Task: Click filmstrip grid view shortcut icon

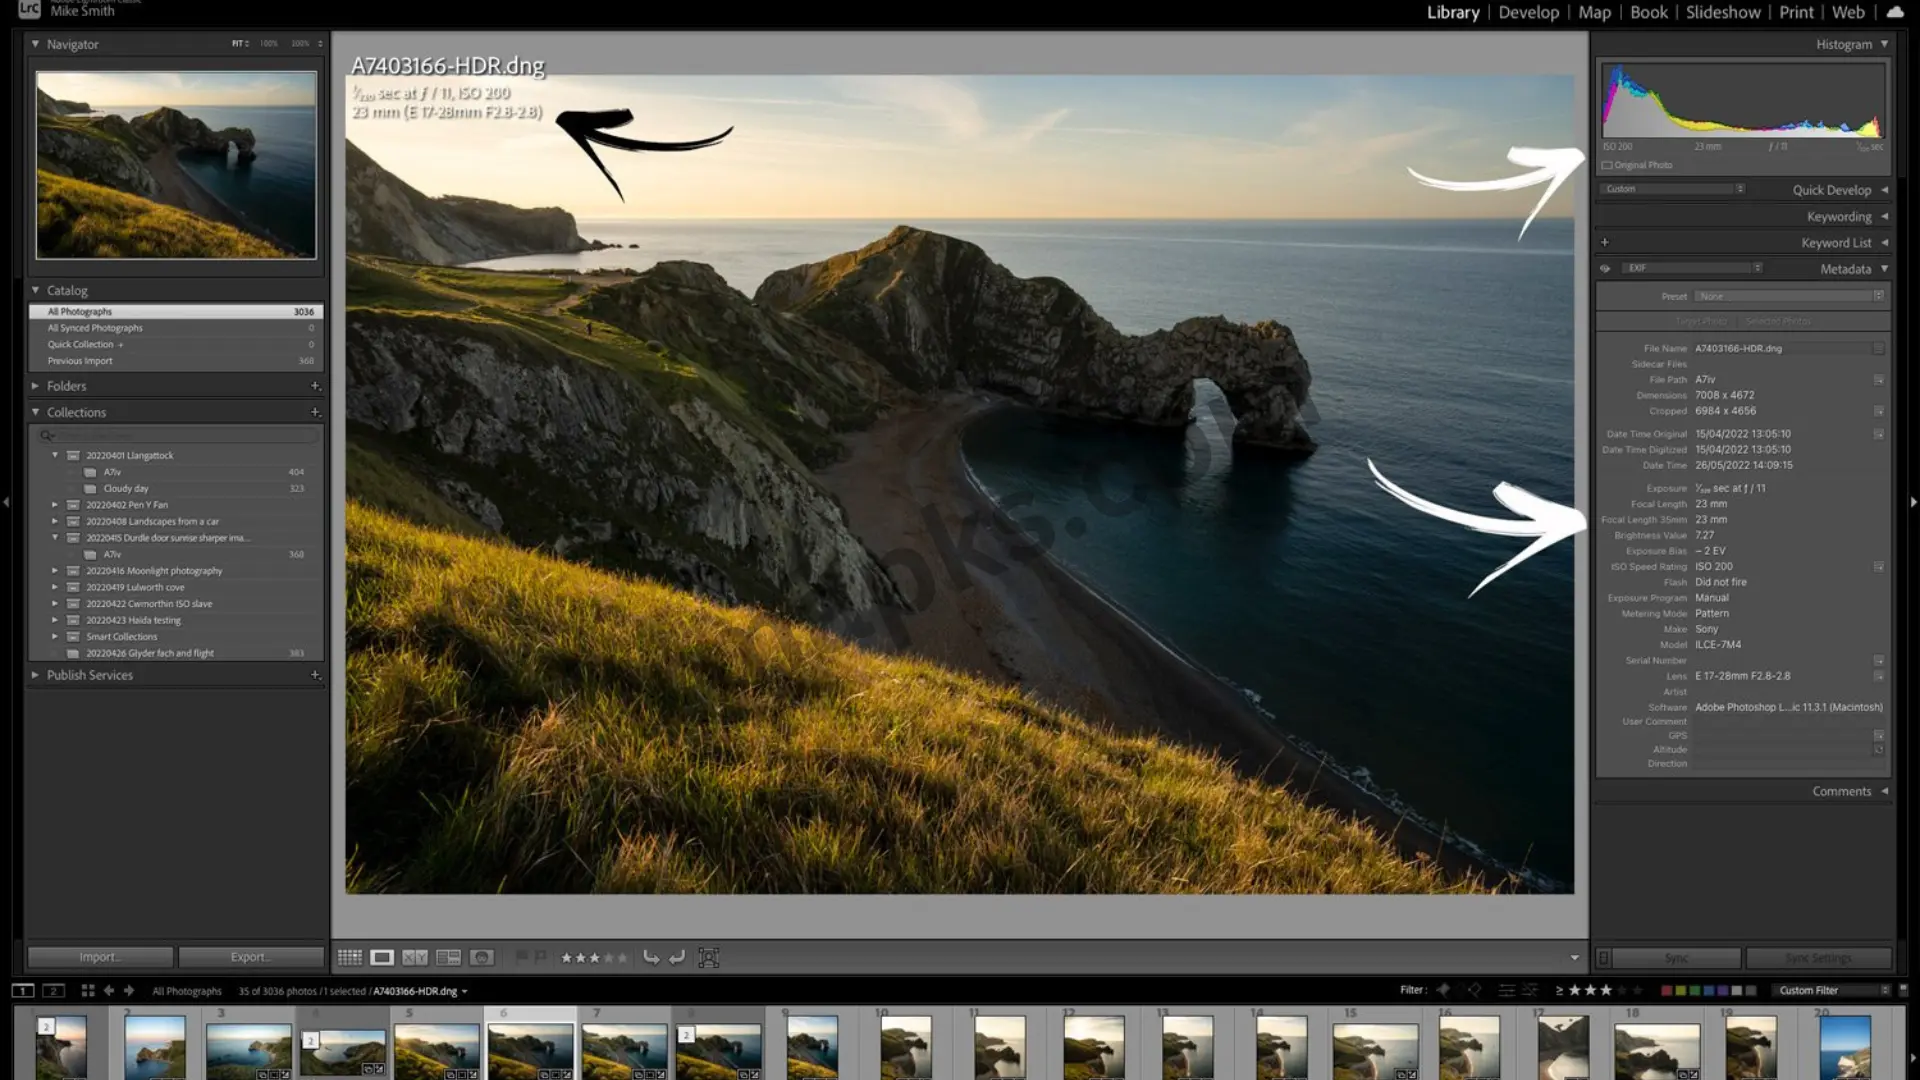Action: 88,991
